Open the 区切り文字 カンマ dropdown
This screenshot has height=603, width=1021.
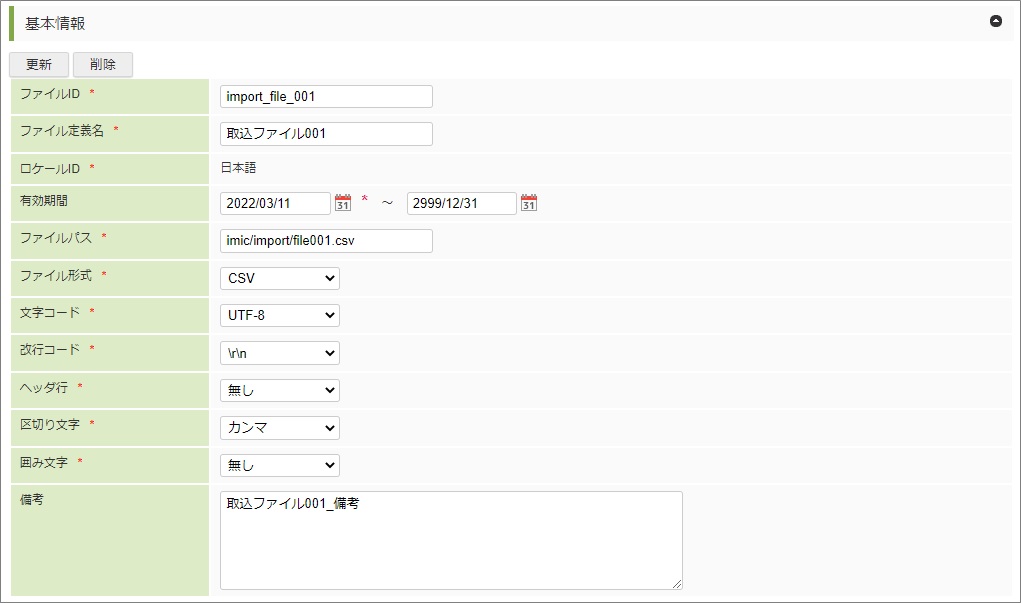point(279,428)
